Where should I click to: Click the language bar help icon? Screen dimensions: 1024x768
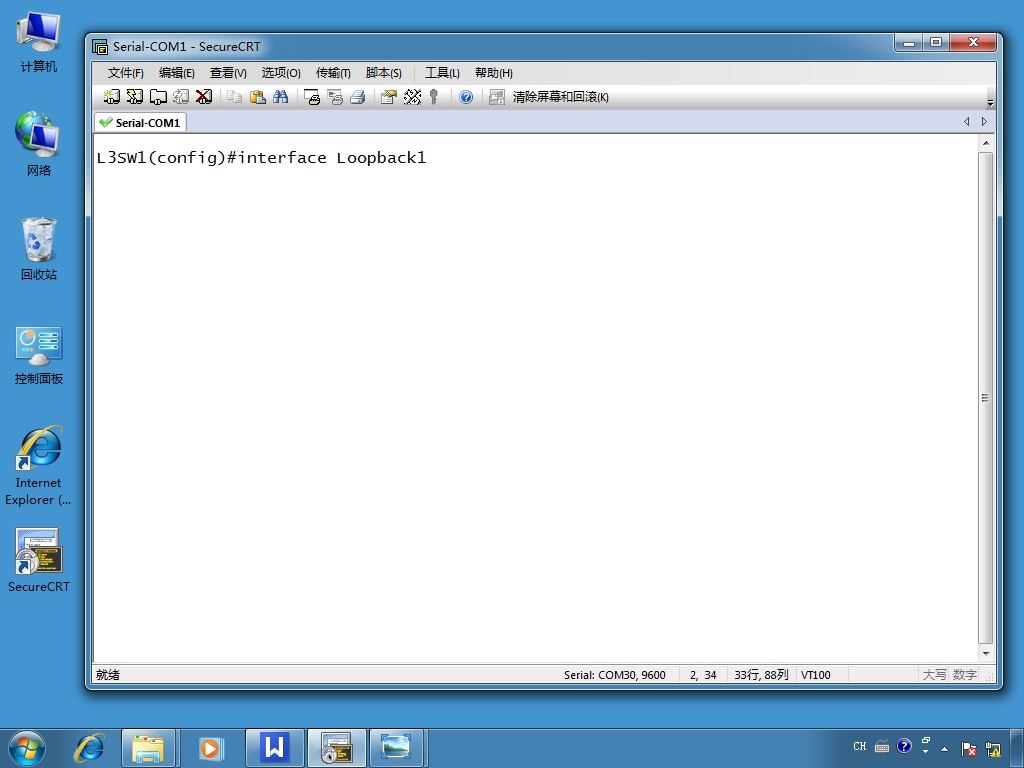[x=904, y=746]
